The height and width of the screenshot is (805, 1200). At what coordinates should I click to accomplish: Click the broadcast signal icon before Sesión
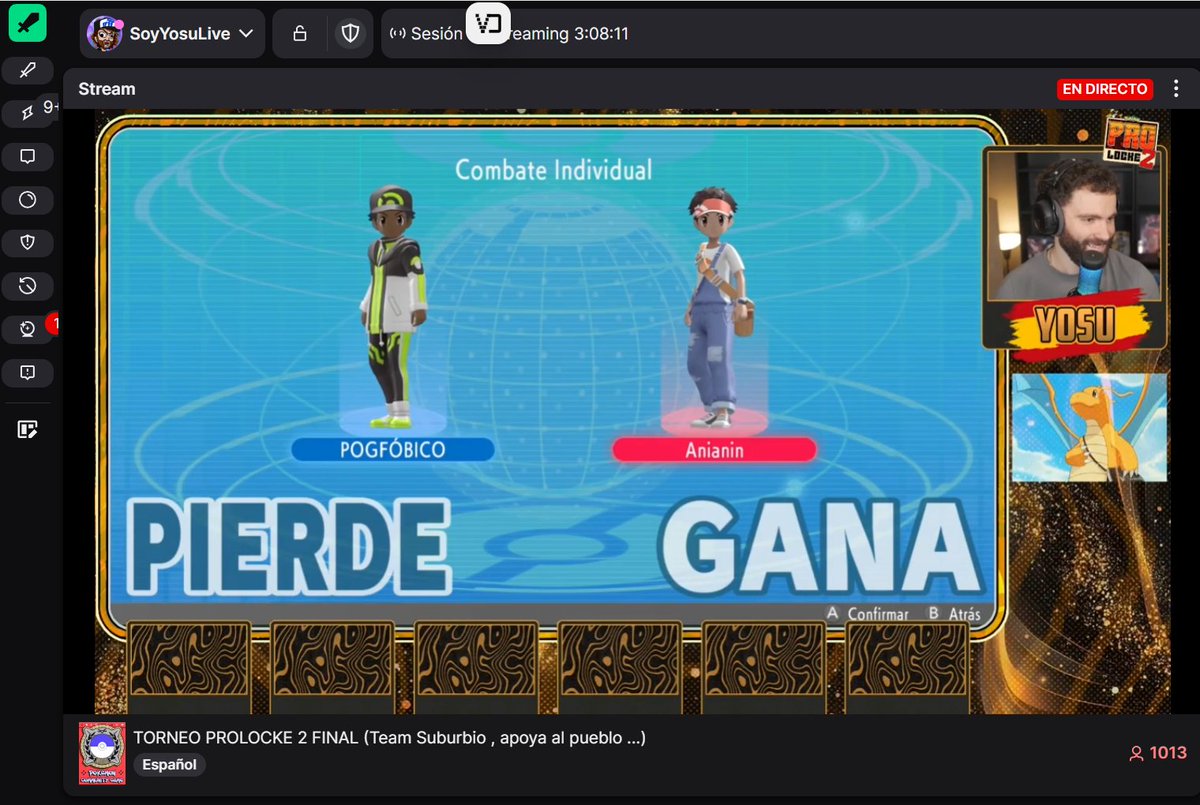pos(397,34)
